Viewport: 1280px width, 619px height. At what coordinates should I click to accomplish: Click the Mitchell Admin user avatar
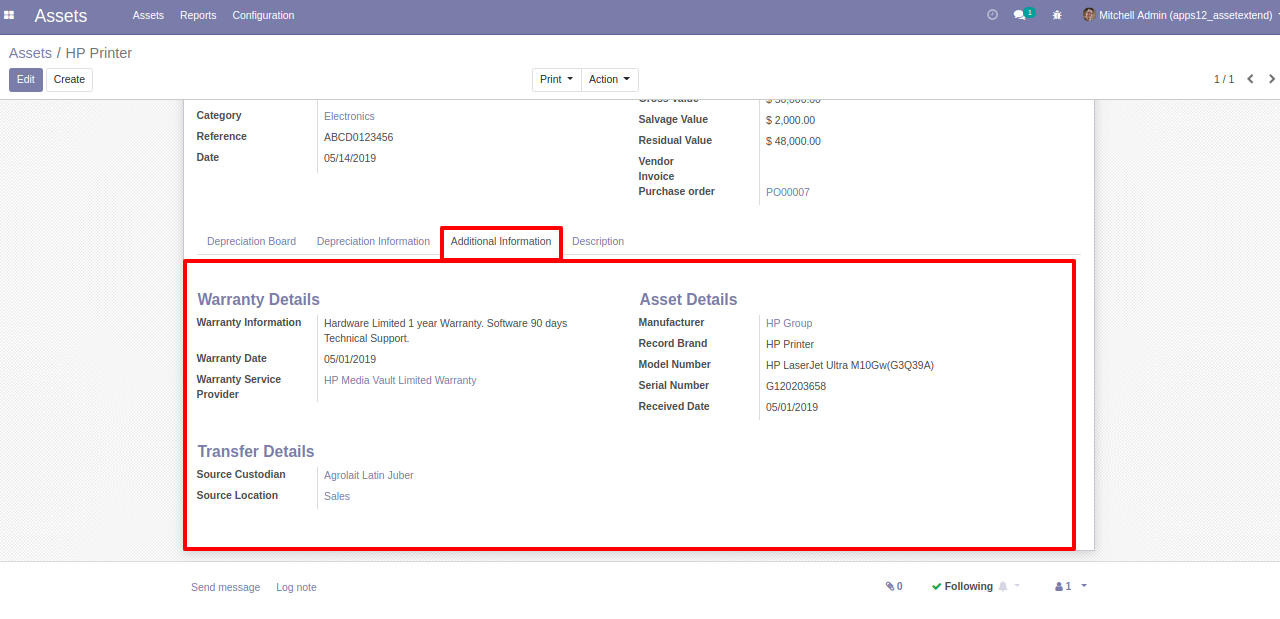pos(1089,15)
